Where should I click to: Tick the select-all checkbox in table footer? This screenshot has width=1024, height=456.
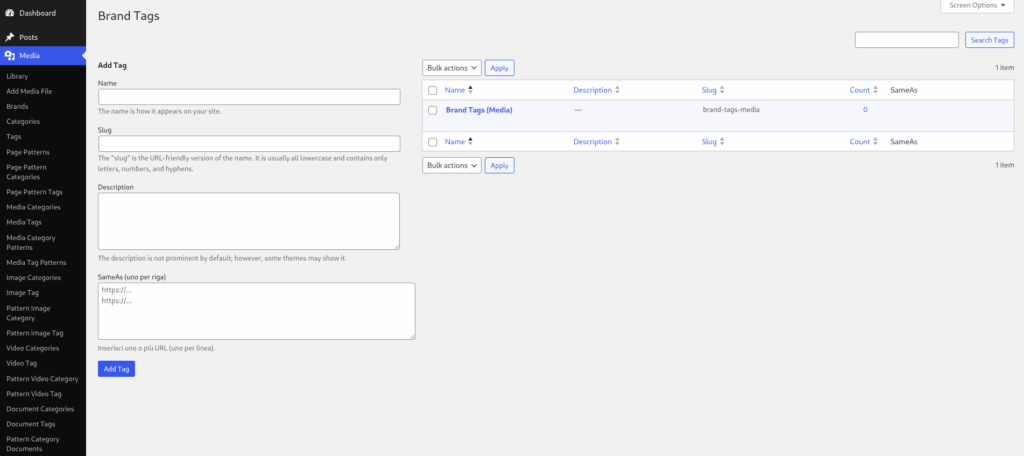point(432,142)
